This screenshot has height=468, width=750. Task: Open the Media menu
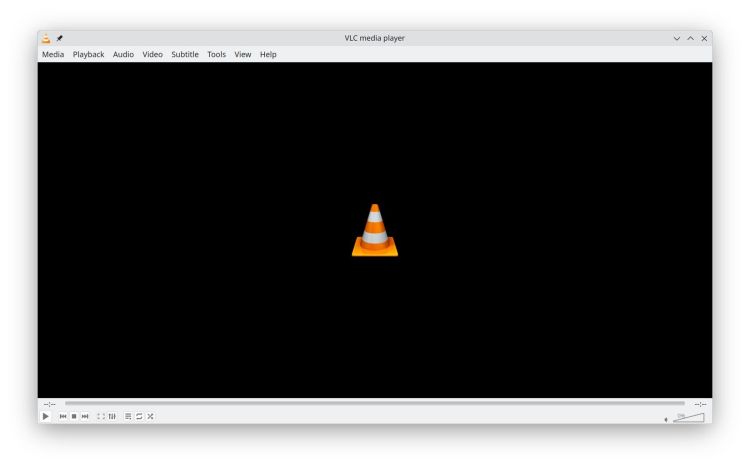[x=53, y=54]
